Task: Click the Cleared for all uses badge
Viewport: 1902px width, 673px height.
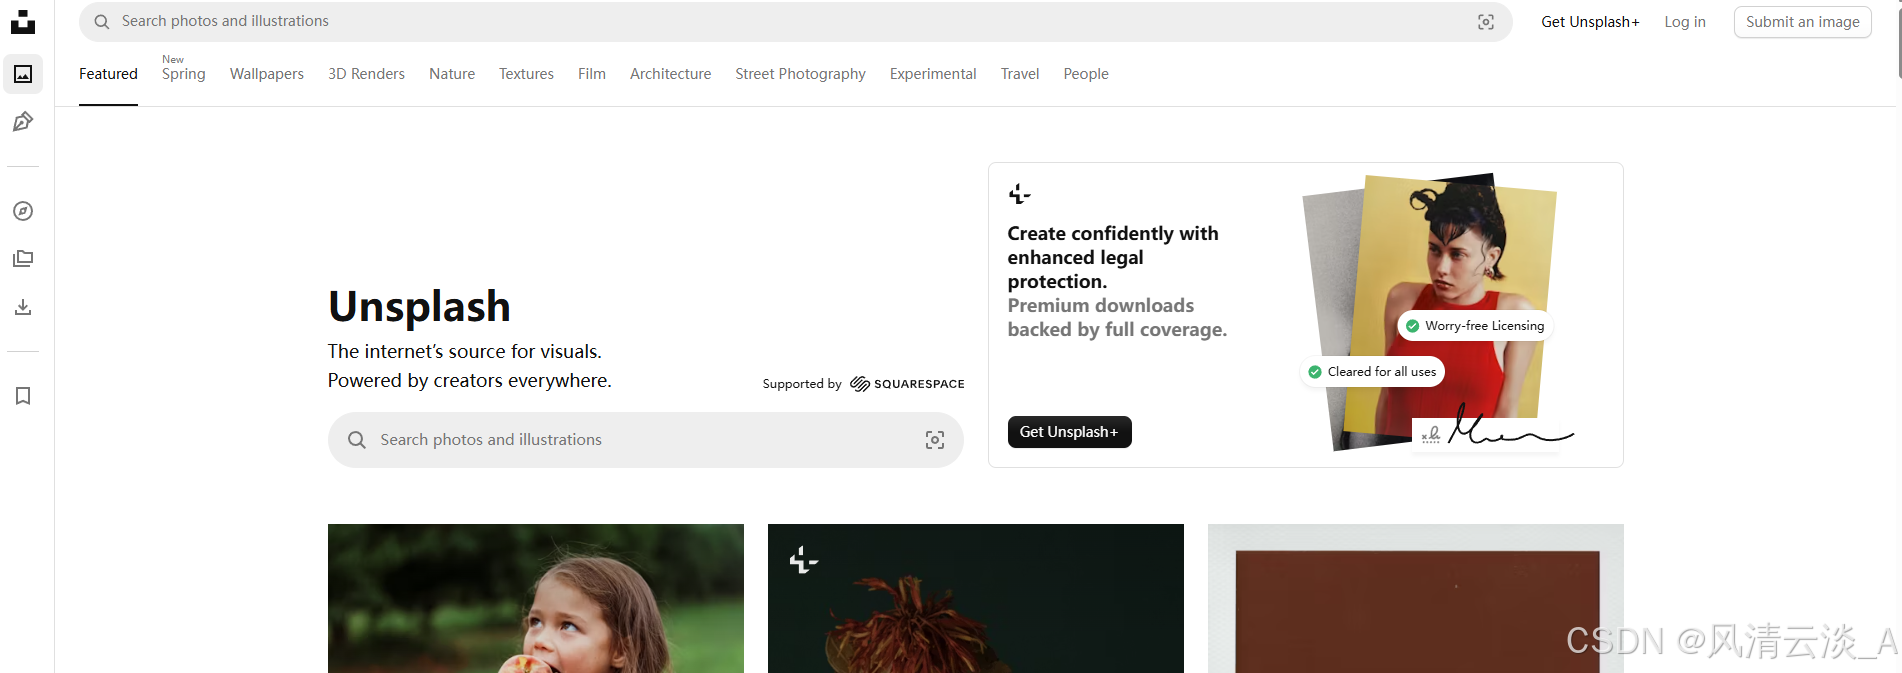Action: pos(1372,372)
